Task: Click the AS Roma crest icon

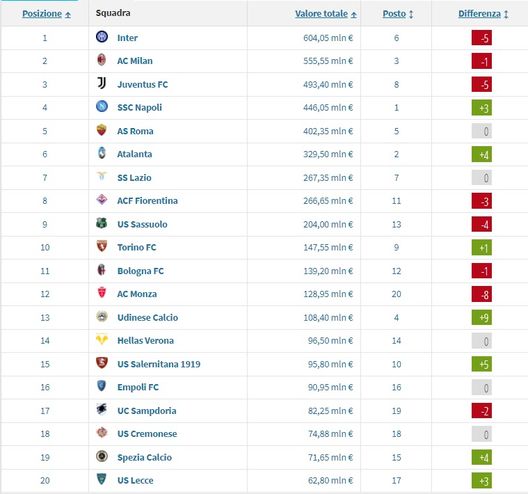Action: click(x=102, y=130)
